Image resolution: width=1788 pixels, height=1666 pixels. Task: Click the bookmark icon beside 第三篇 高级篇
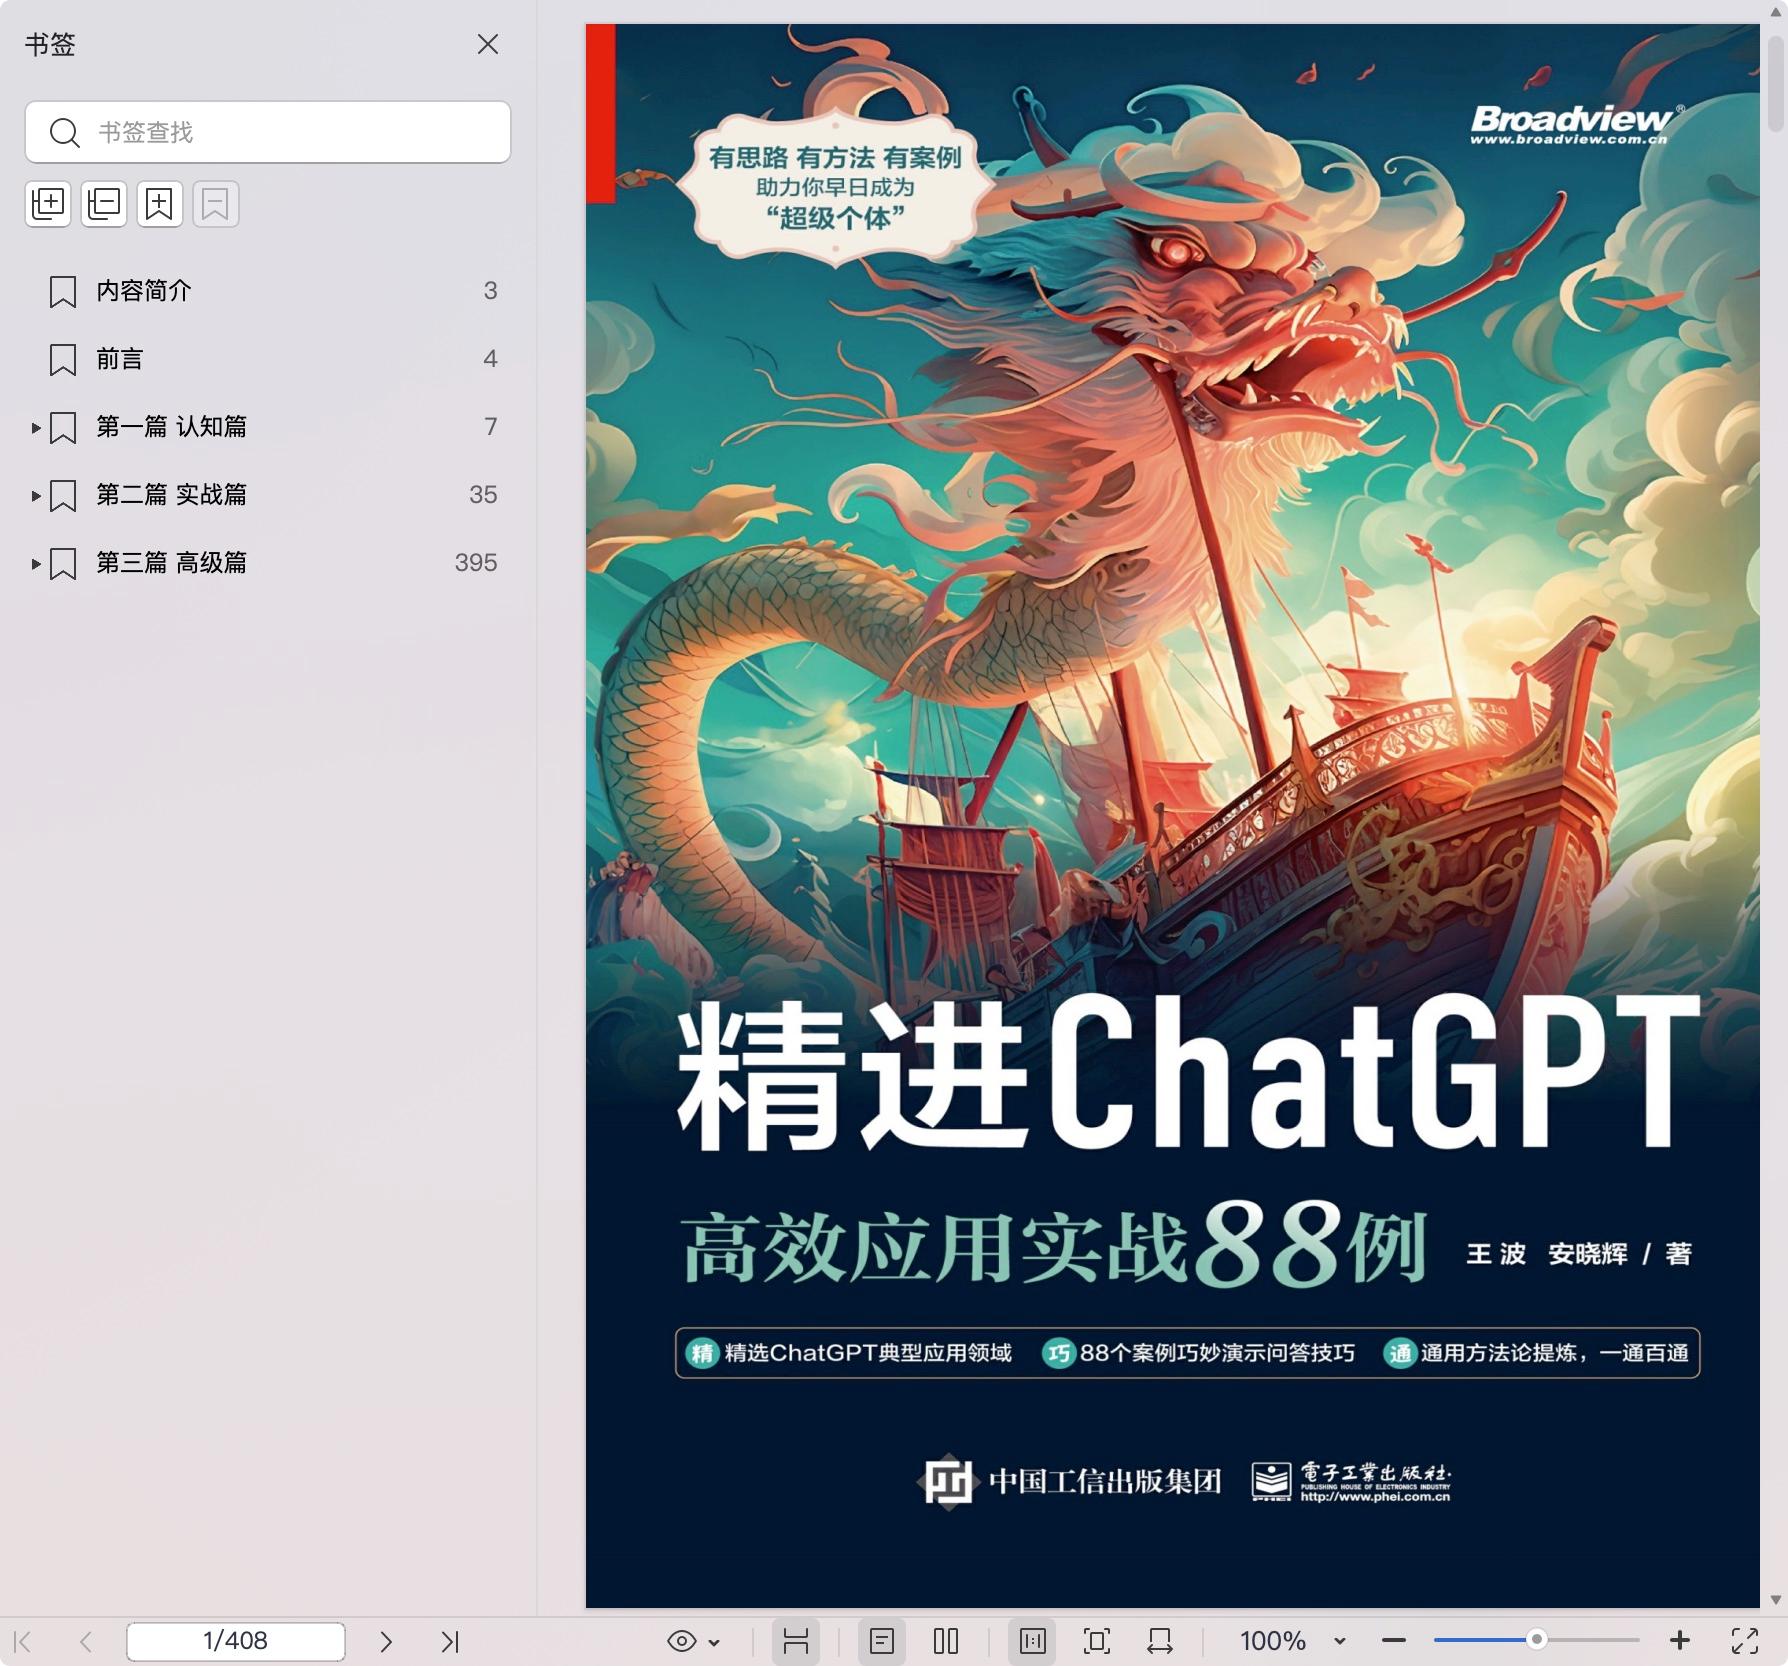click(63, 564)
